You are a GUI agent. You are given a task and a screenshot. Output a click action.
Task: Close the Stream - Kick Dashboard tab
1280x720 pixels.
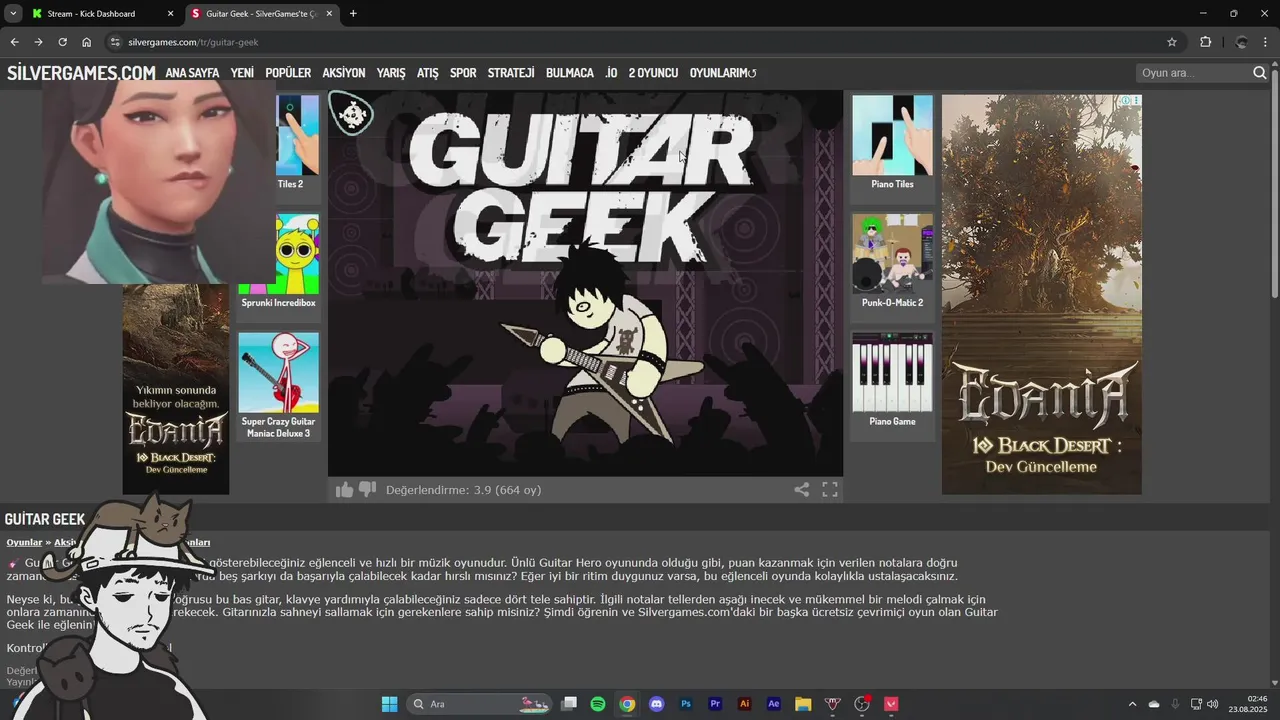click(x=170, y=14)
